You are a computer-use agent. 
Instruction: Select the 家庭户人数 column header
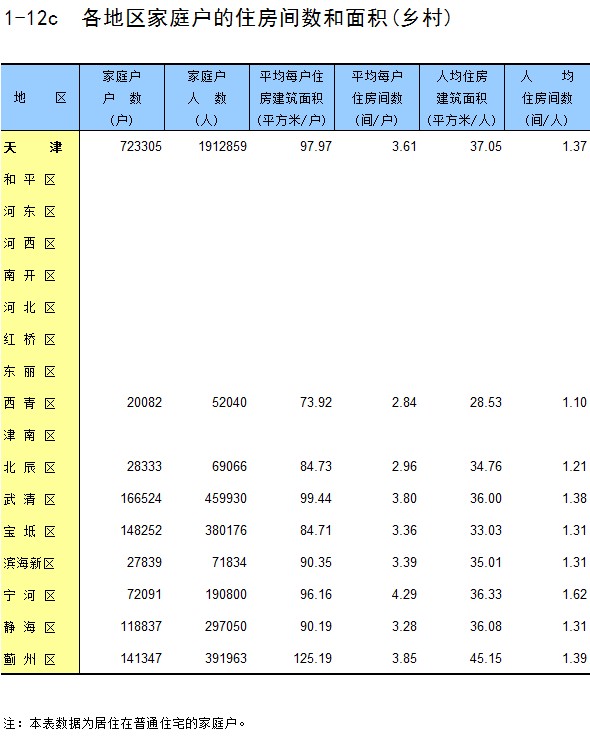click(x=207, y=98)
